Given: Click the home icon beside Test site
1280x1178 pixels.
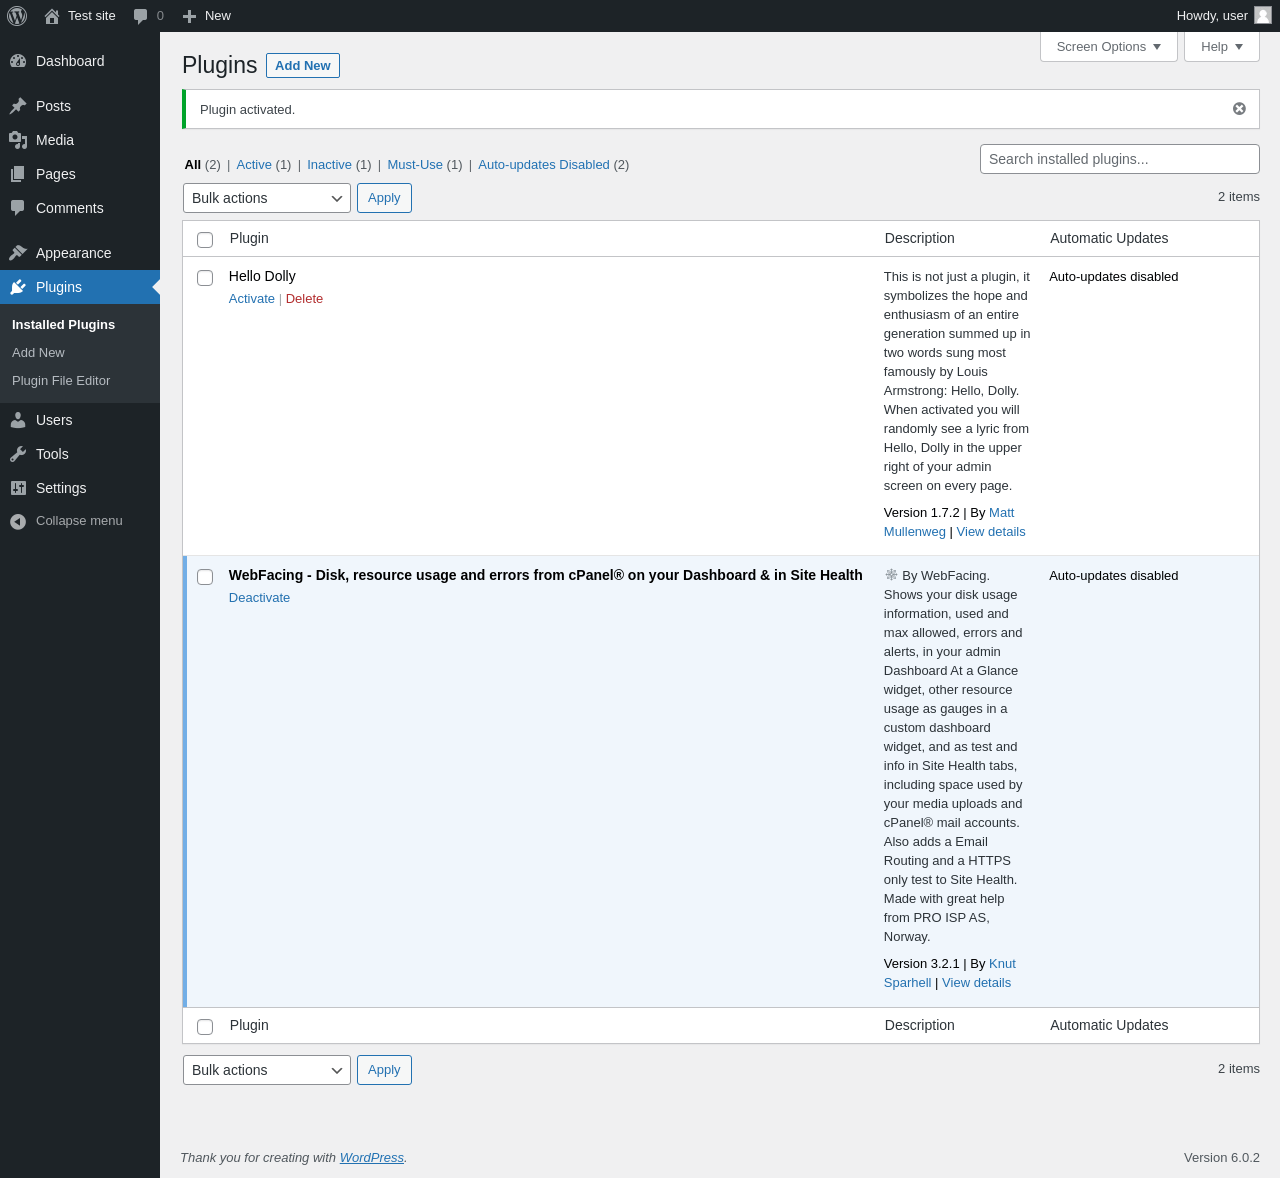Looking at the screenshot, I should 52,16.
